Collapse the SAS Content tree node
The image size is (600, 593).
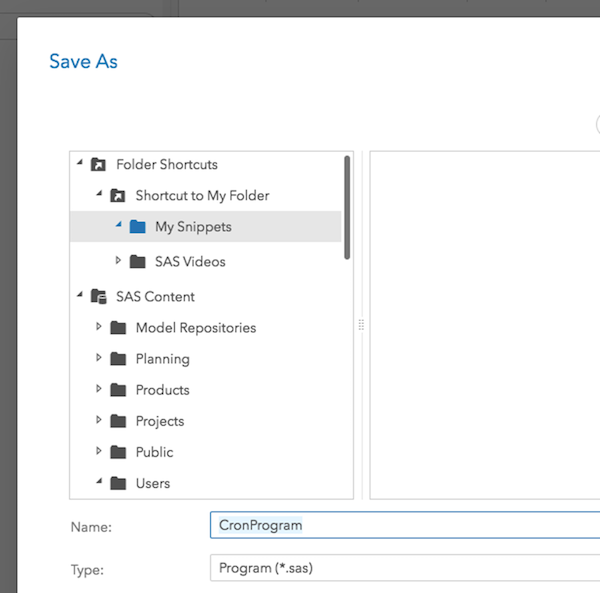[x=80, y=296]
